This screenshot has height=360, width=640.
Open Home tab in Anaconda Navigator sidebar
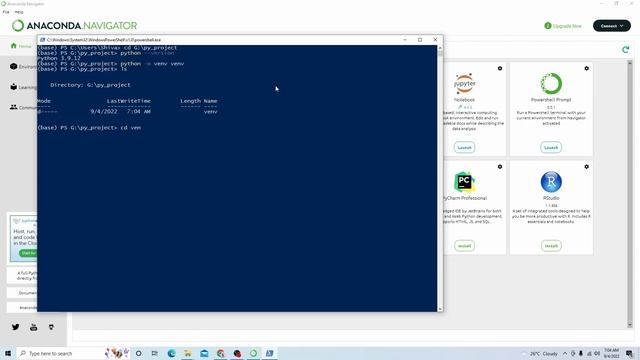coord(21,46)
